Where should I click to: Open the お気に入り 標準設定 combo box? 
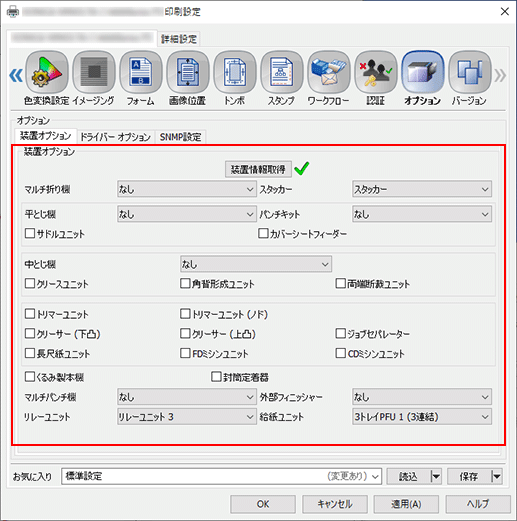[x=221, y=476]
